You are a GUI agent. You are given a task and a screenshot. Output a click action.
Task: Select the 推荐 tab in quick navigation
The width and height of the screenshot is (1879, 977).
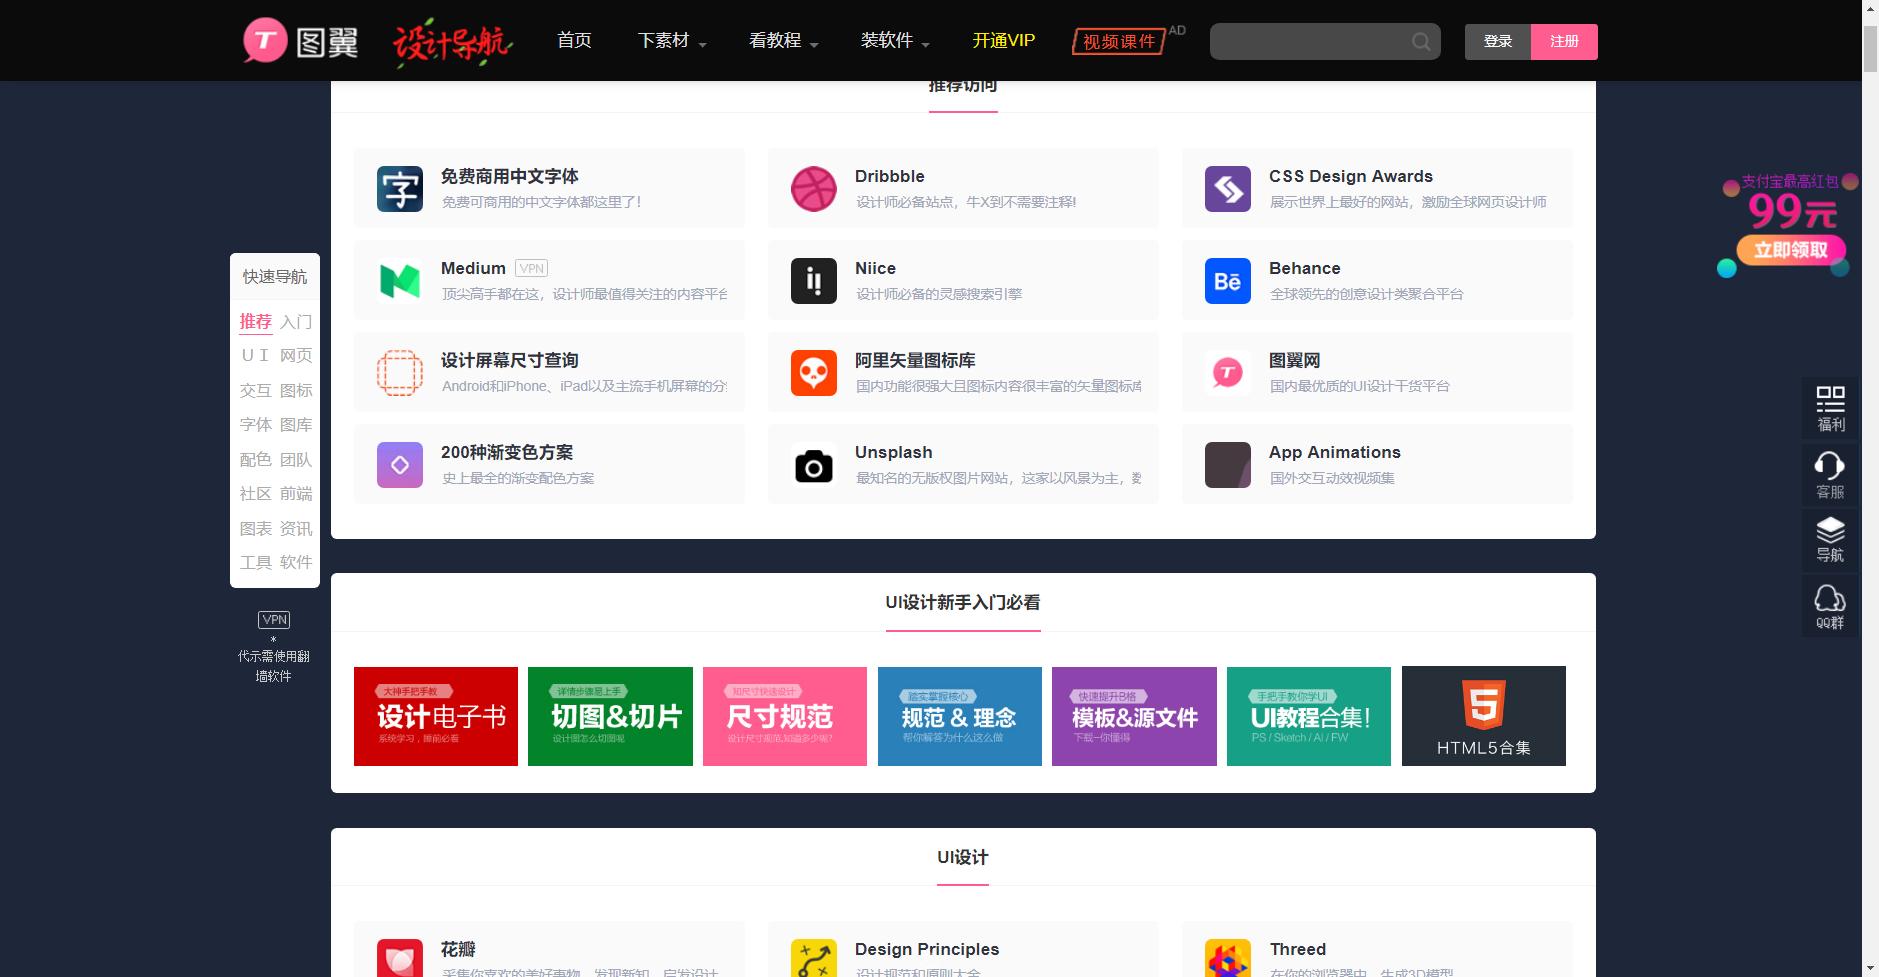[x=256, y=321]
